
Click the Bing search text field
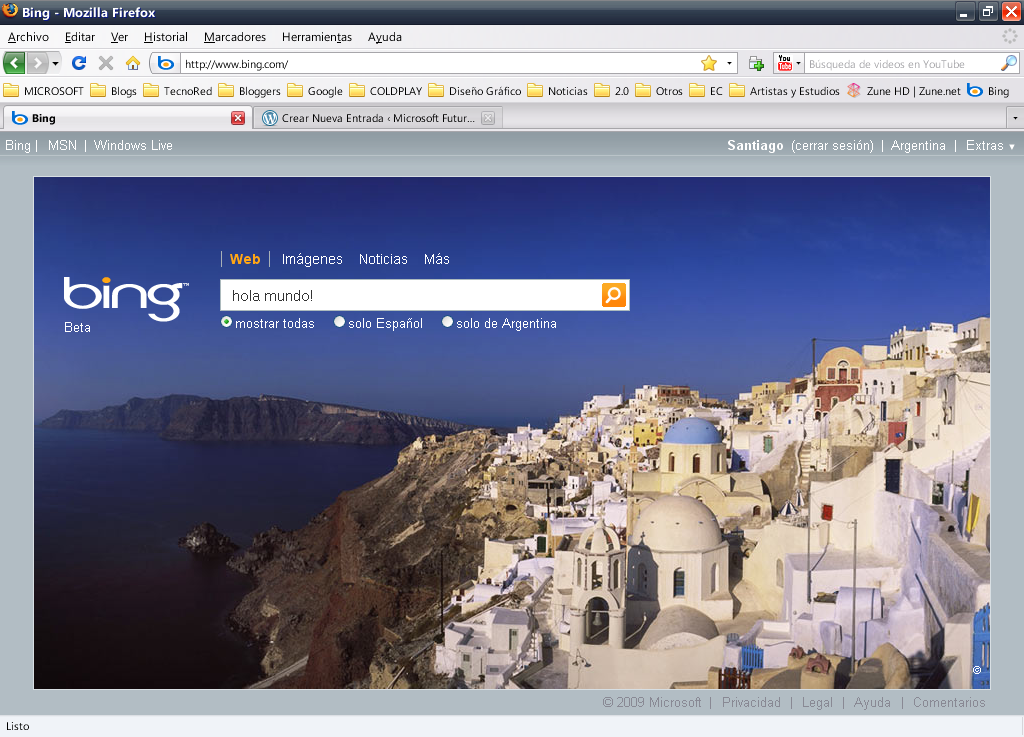point(410,295)
